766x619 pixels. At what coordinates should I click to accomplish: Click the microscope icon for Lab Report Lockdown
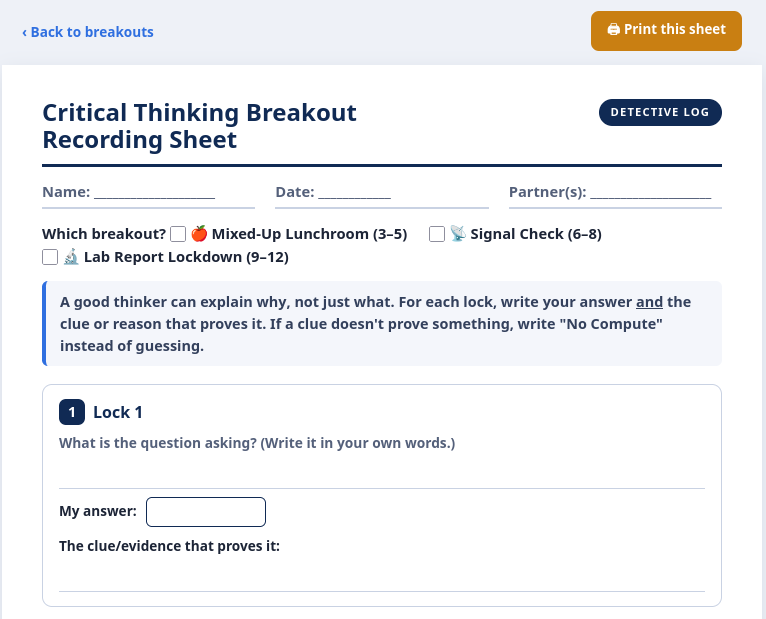pos(71,256)
